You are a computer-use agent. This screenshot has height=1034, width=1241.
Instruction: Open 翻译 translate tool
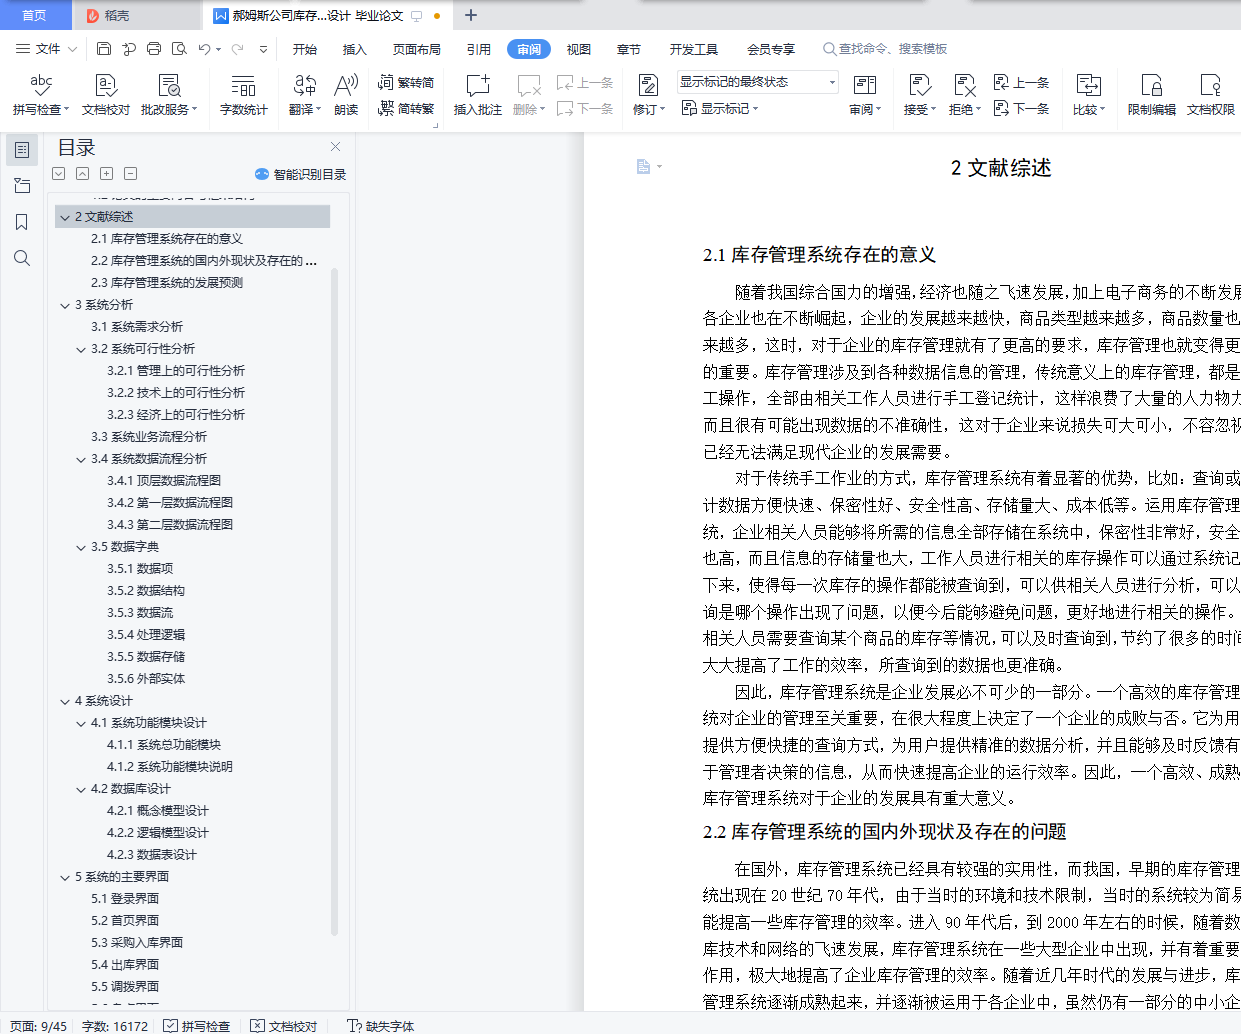[x=305, y=94]
